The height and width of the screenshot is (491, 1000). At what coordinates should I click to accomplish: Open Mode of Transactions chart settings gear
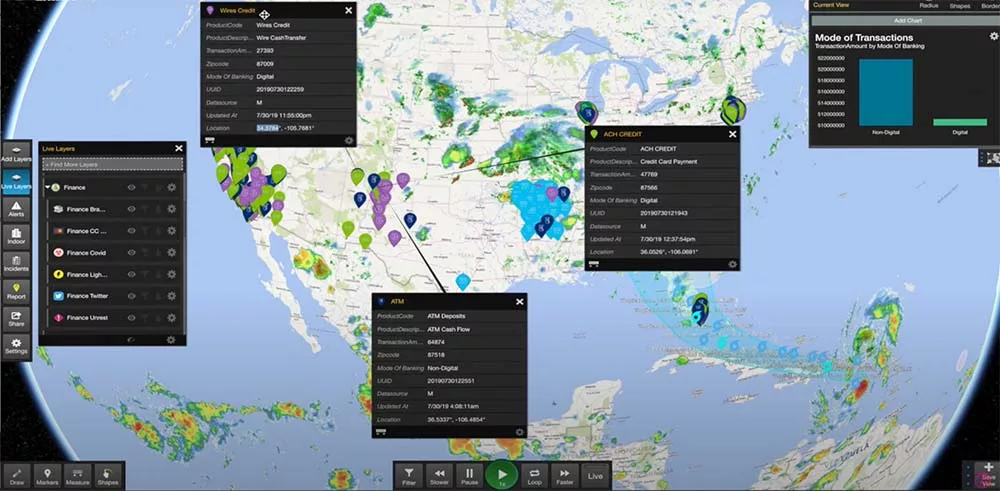point(994,37)
